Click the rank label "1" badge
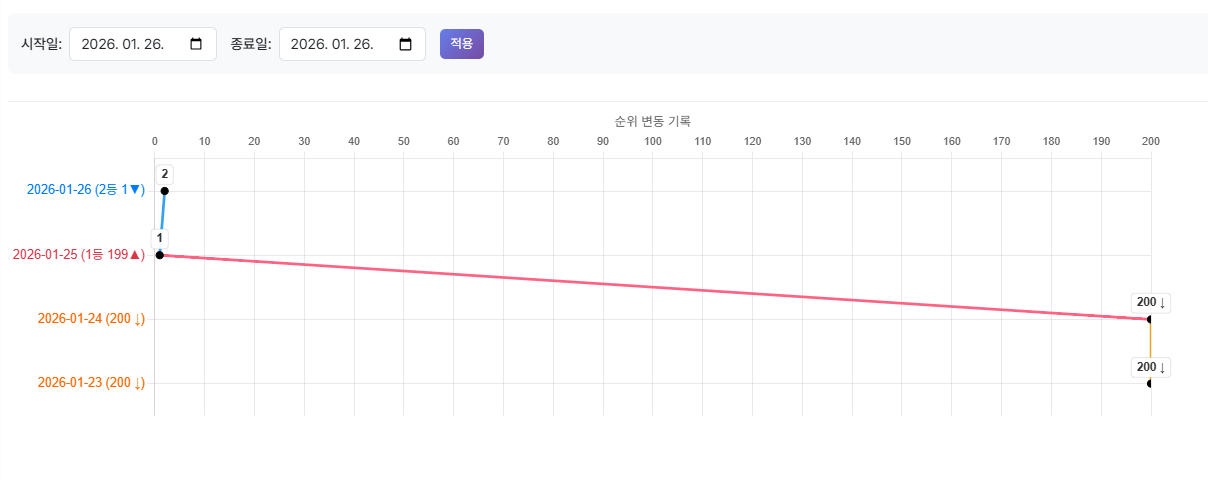This screenshot has width=1208, height=480. [x=160, y=238]
